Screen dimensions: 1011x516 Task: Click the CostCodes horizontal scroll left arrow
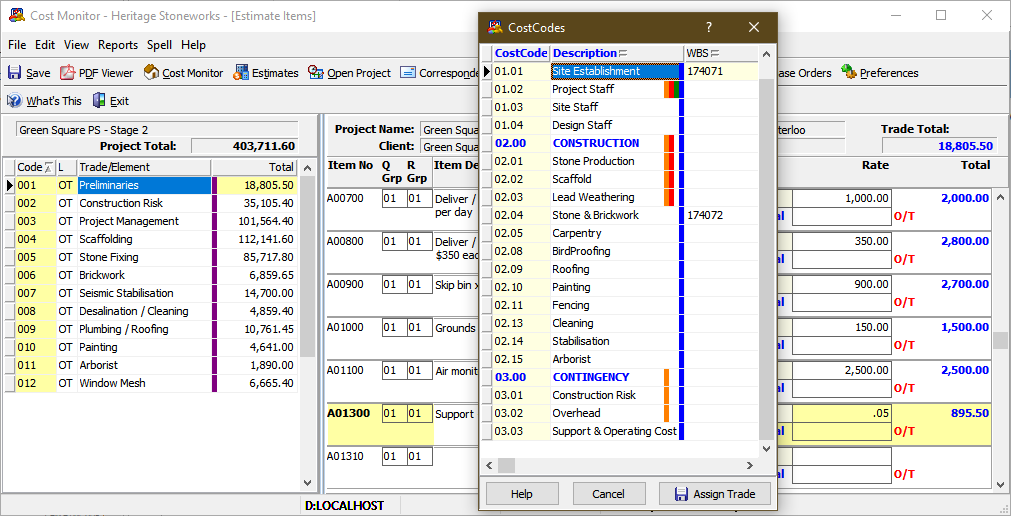[489, 465]
